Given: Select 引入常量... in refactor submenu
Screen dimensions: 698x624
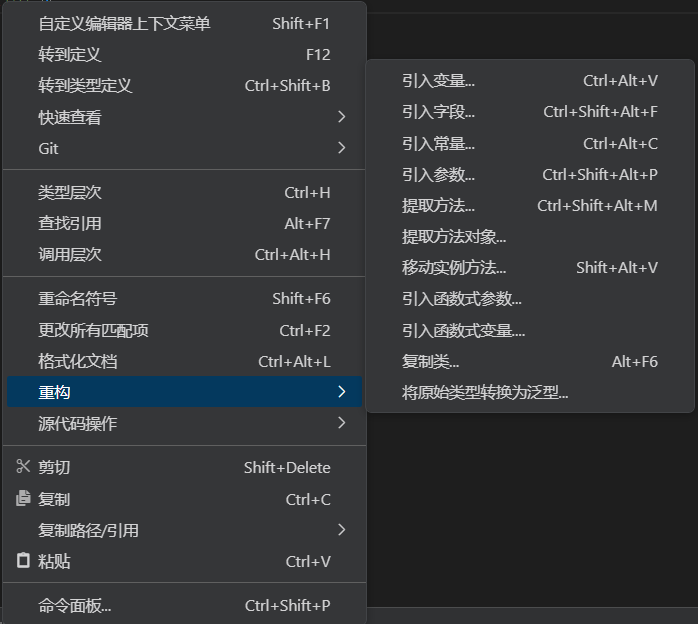Looking at the screenshot, I should click(x=530, y=144).
